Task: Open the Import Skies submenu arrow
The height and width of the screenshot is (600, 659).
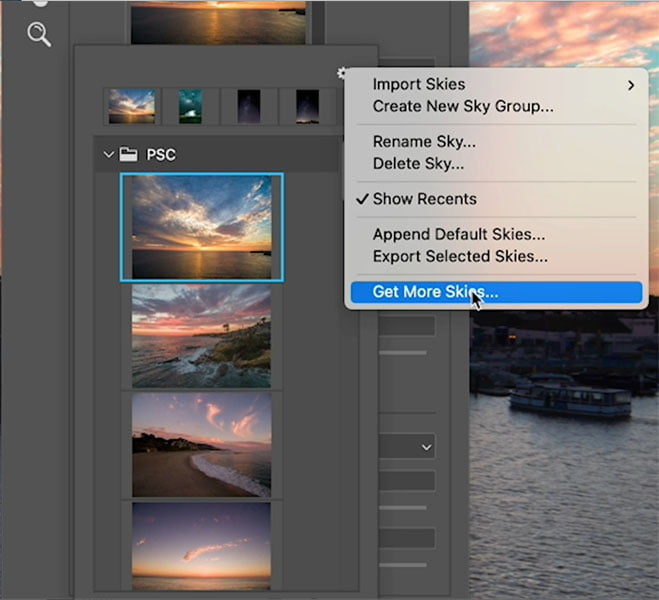Action: click(631, 85)
